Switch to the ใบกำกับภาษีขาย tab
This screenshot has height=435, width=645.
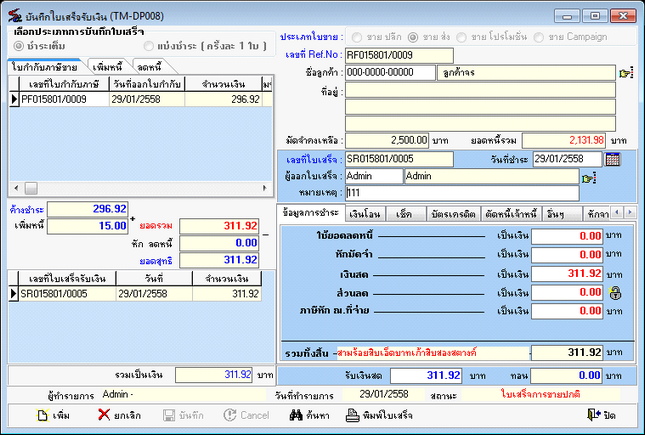44,67
